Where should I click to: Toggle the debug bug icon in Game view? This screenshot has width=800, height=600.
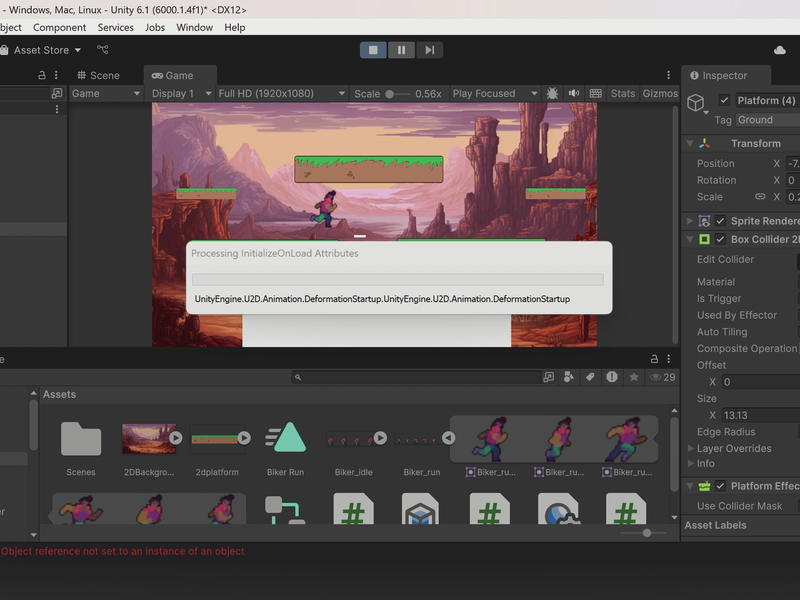pos(552,93)
